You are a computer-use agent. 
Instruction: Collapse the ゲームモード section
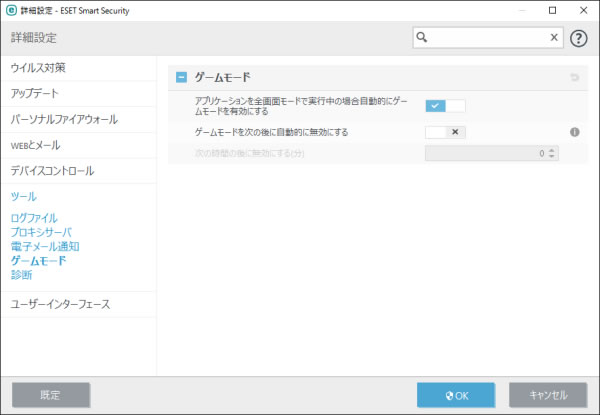click(x=181, y=77)
